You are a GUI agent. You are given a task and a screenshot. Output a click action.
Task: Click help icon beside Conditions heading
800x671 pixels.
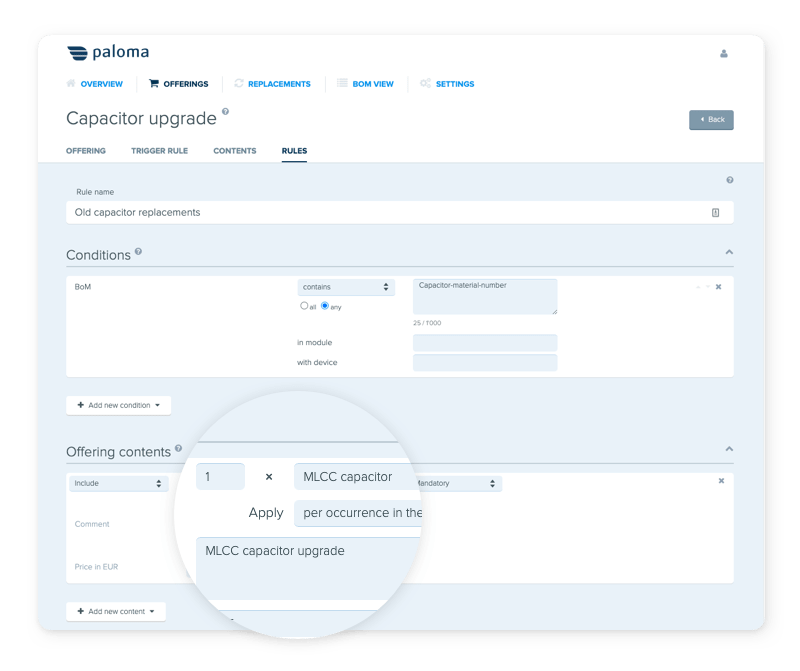tap(138, 252)
